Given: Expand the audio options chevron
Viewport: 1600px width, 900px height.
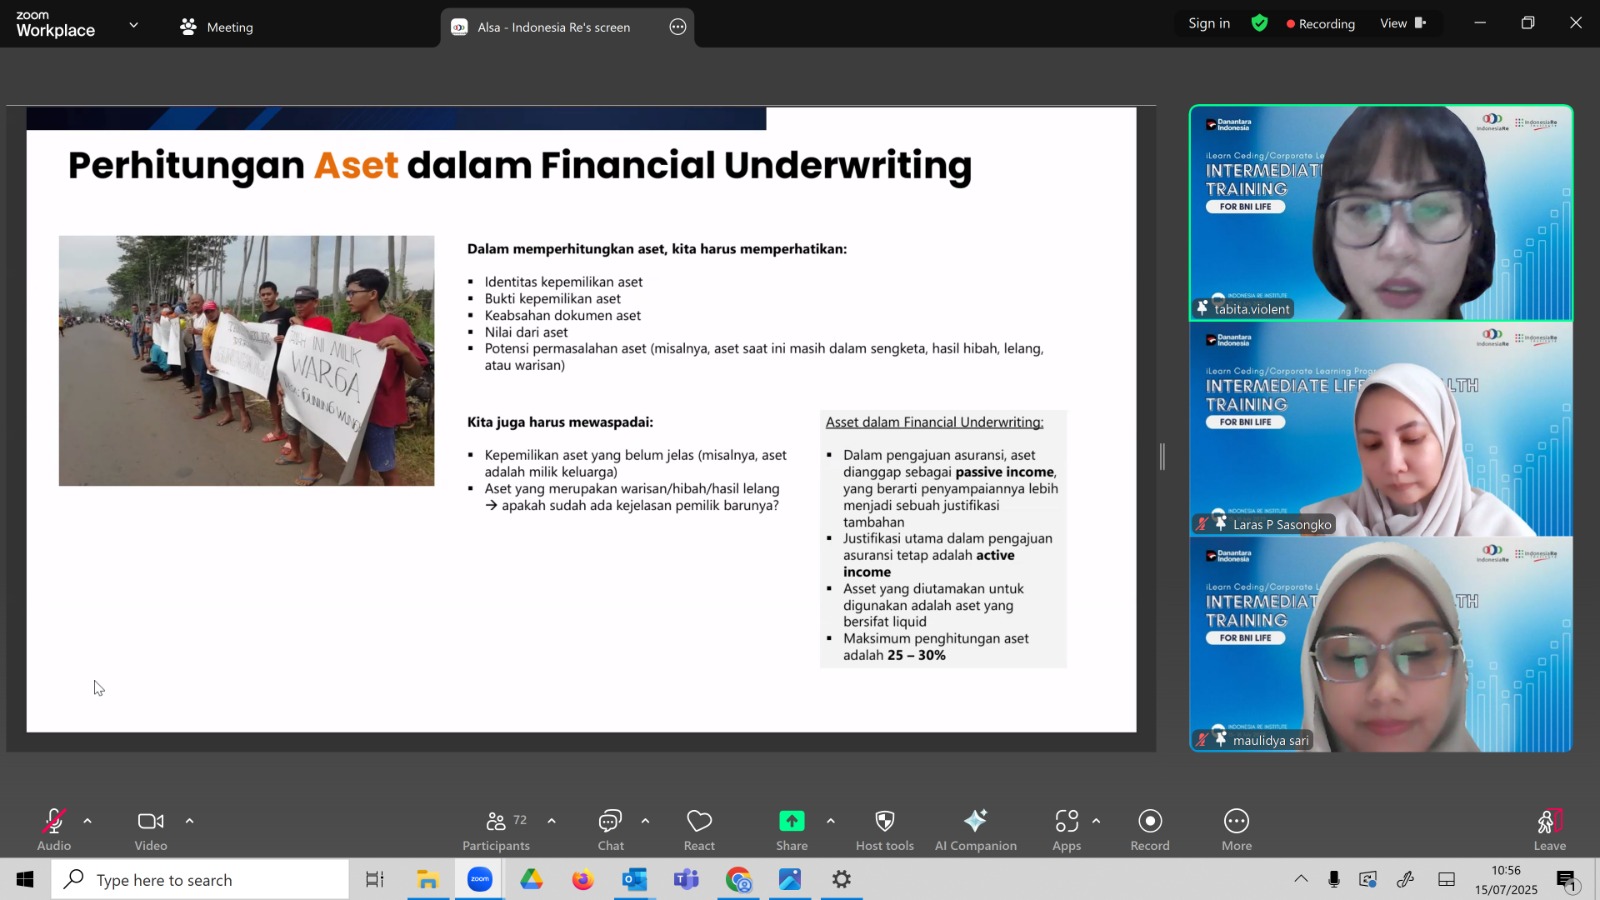Looking at the screenshot, I should click(88, 821).
